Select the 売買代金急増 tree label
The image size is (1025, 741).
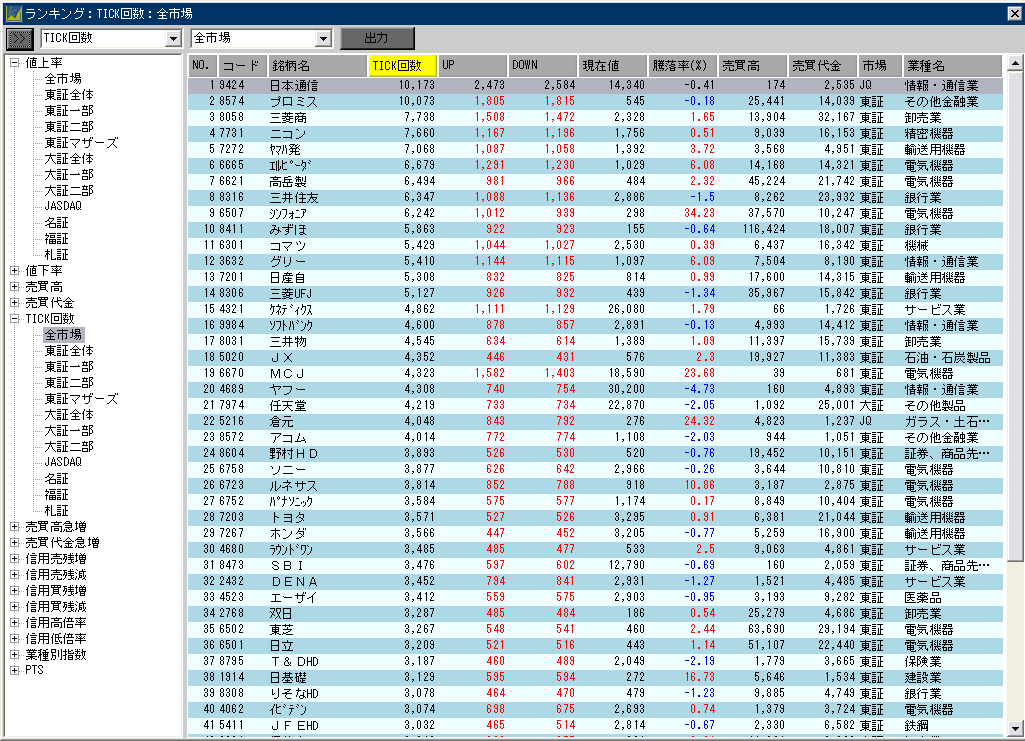tap(62, 543)
